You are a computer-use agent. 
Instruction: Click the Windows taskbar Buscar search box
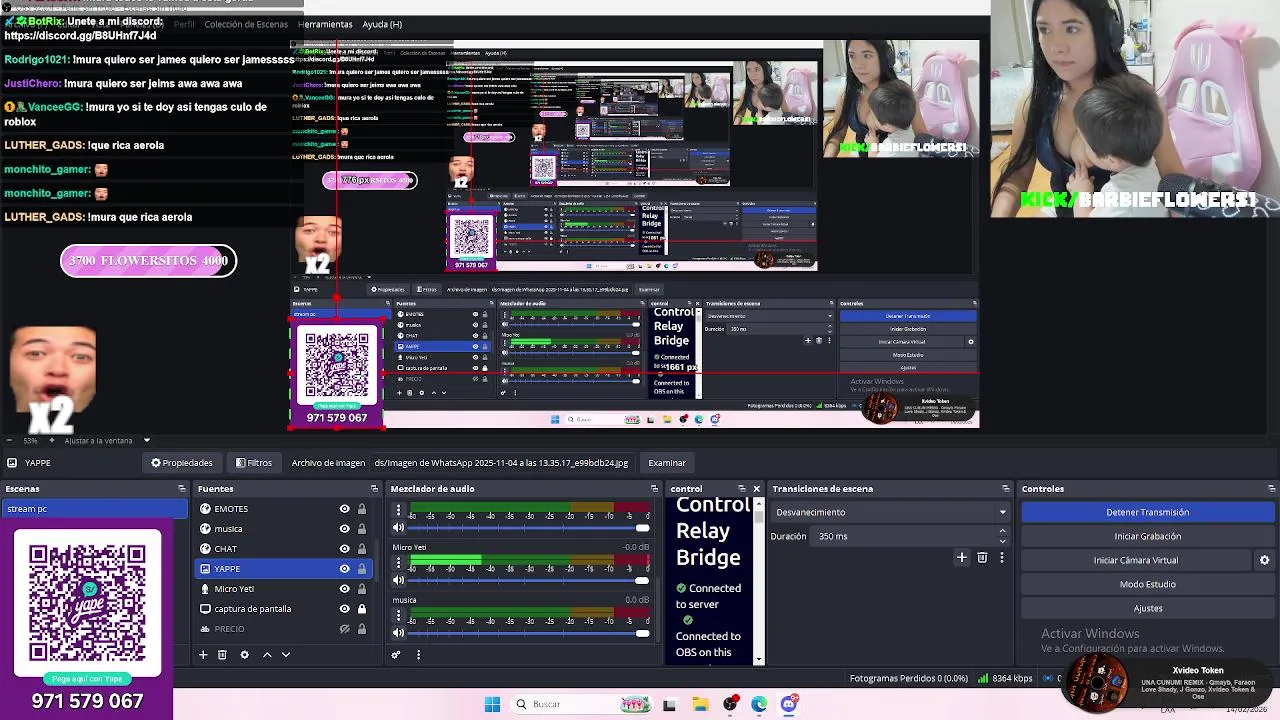pos(580,704)
